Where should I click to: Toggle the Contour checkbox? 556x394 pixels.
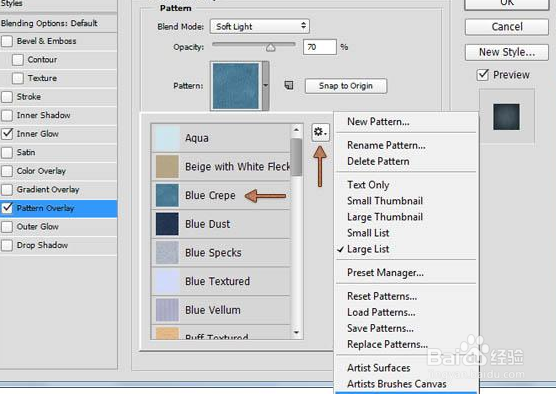pyautogui.click(x=18, y=60)
